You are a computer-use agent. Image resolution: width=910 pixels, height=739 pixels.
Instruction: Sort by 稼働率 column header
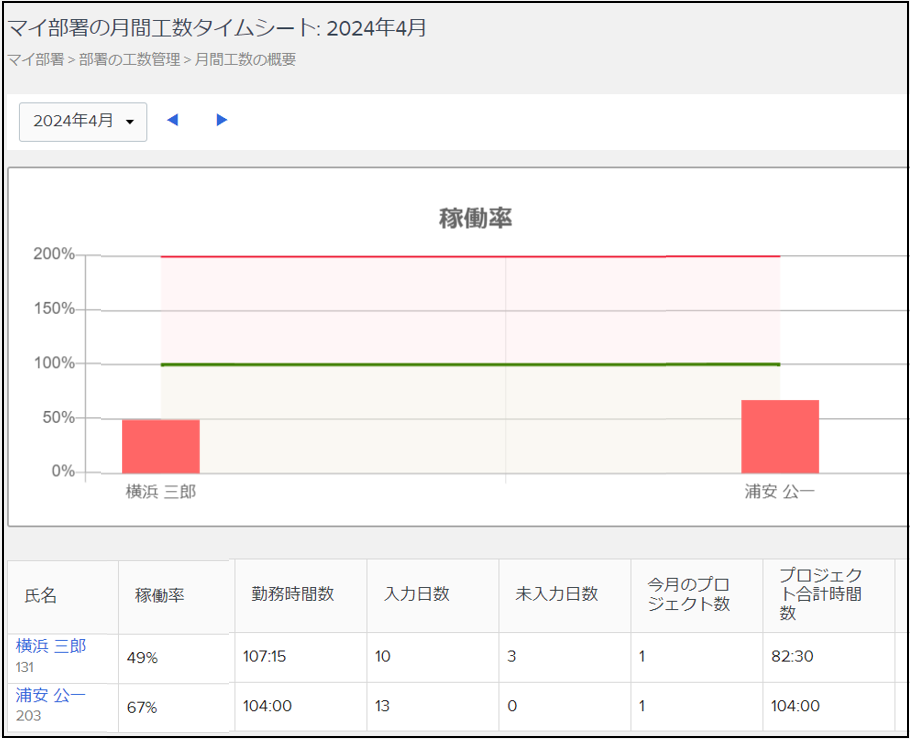click(x=160, y=596)
